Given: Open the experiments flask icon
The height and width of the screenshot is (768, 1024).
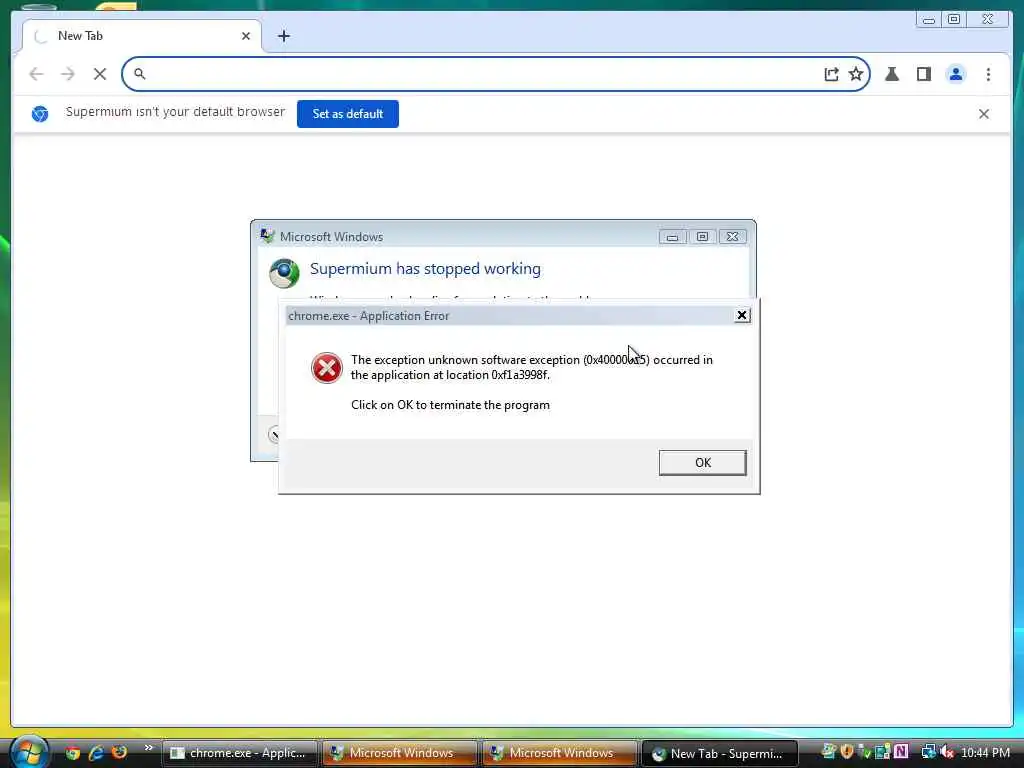Looking at the screenshot, I should pyautogui.click(x=891, y=74).
